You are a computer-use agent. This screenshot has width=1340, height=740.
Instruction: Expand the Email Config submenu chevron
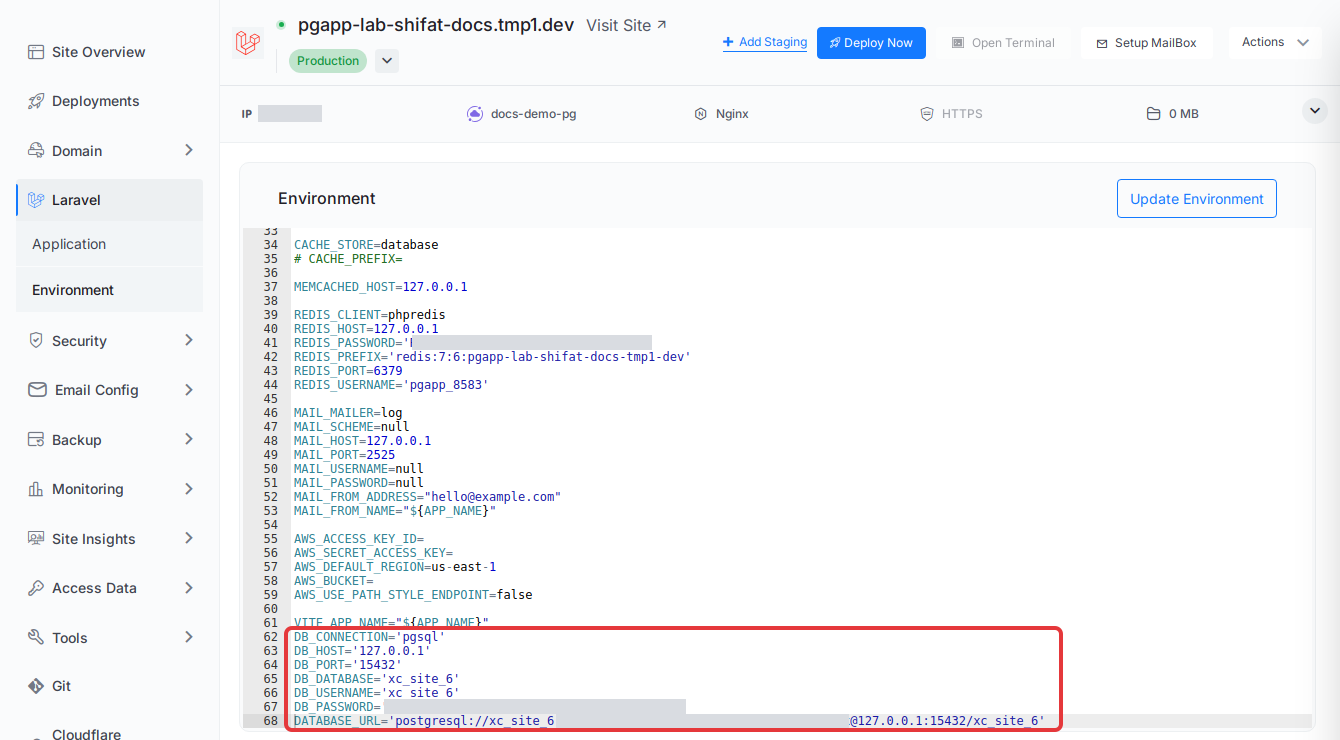coord(189,389)
